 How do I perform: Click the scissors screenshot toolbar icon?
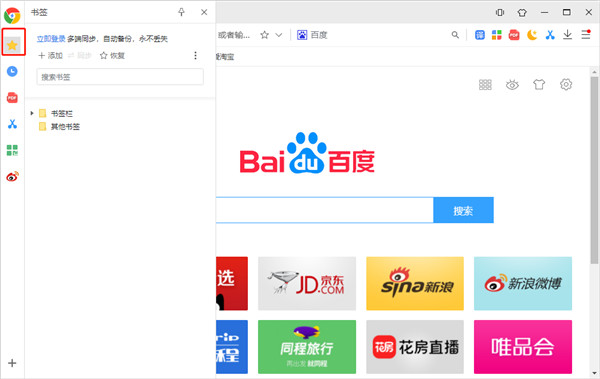point(550,35)
